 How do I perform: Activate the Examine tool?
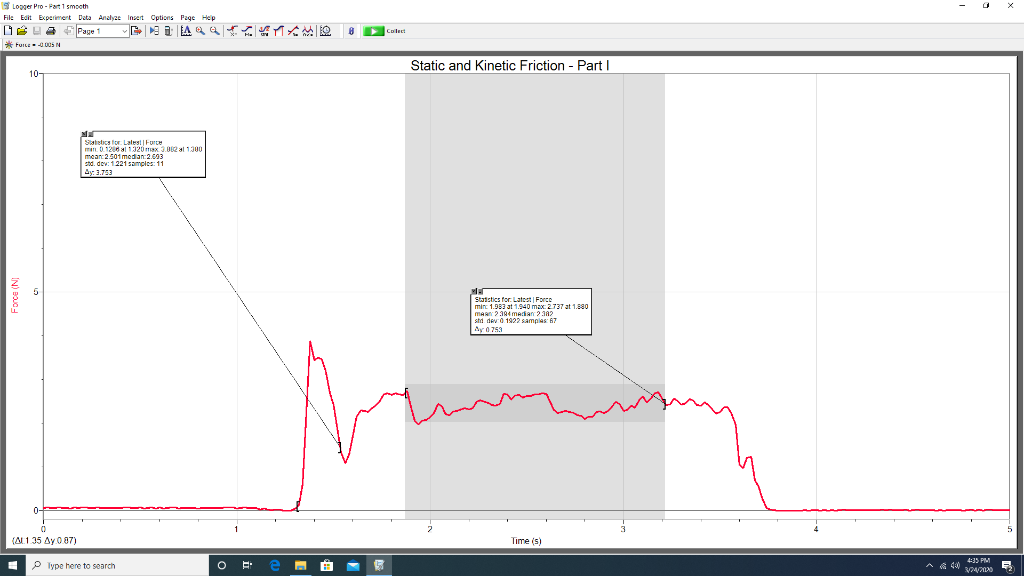232,30
